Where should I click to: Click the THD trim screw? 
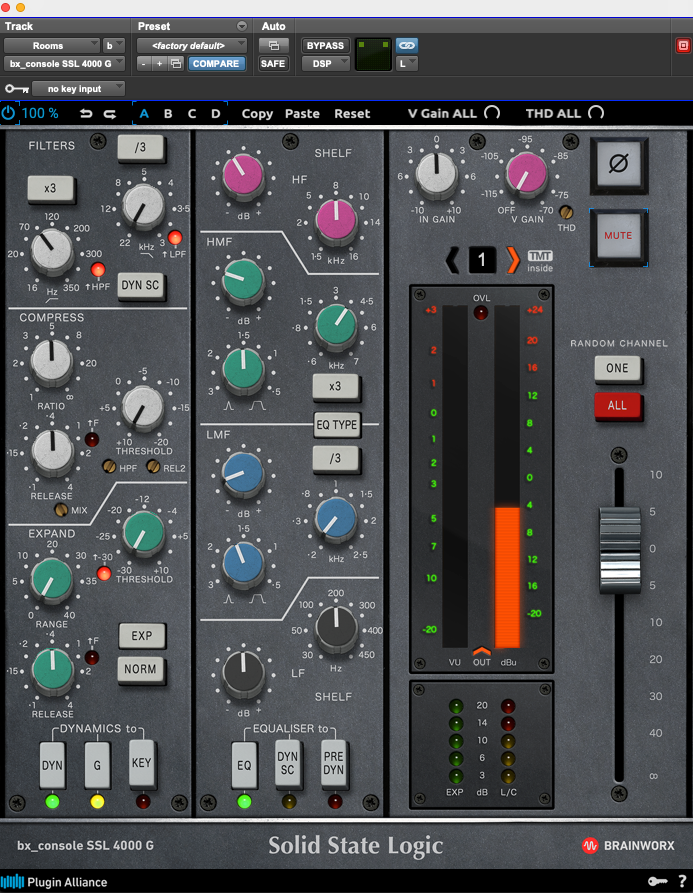[565, 212]
